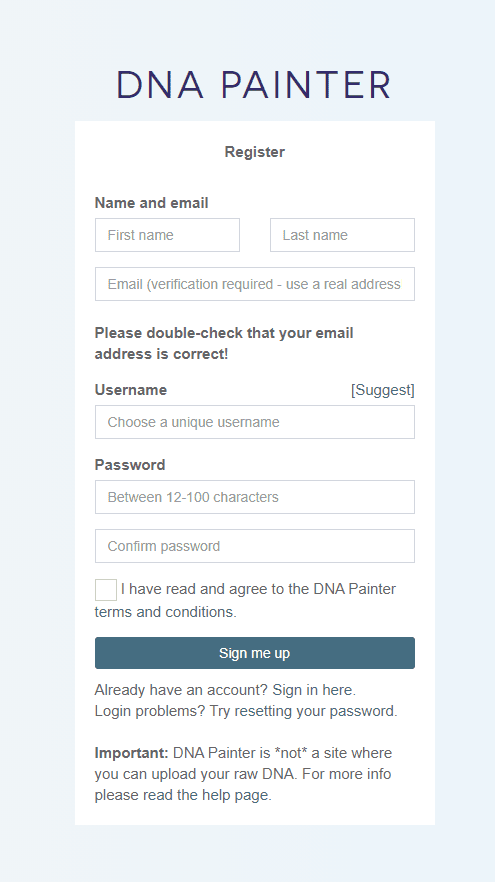The height and width of the screenshot is (882, 495).
Task: Click the Register heading
Action: (x=255, y=152)
